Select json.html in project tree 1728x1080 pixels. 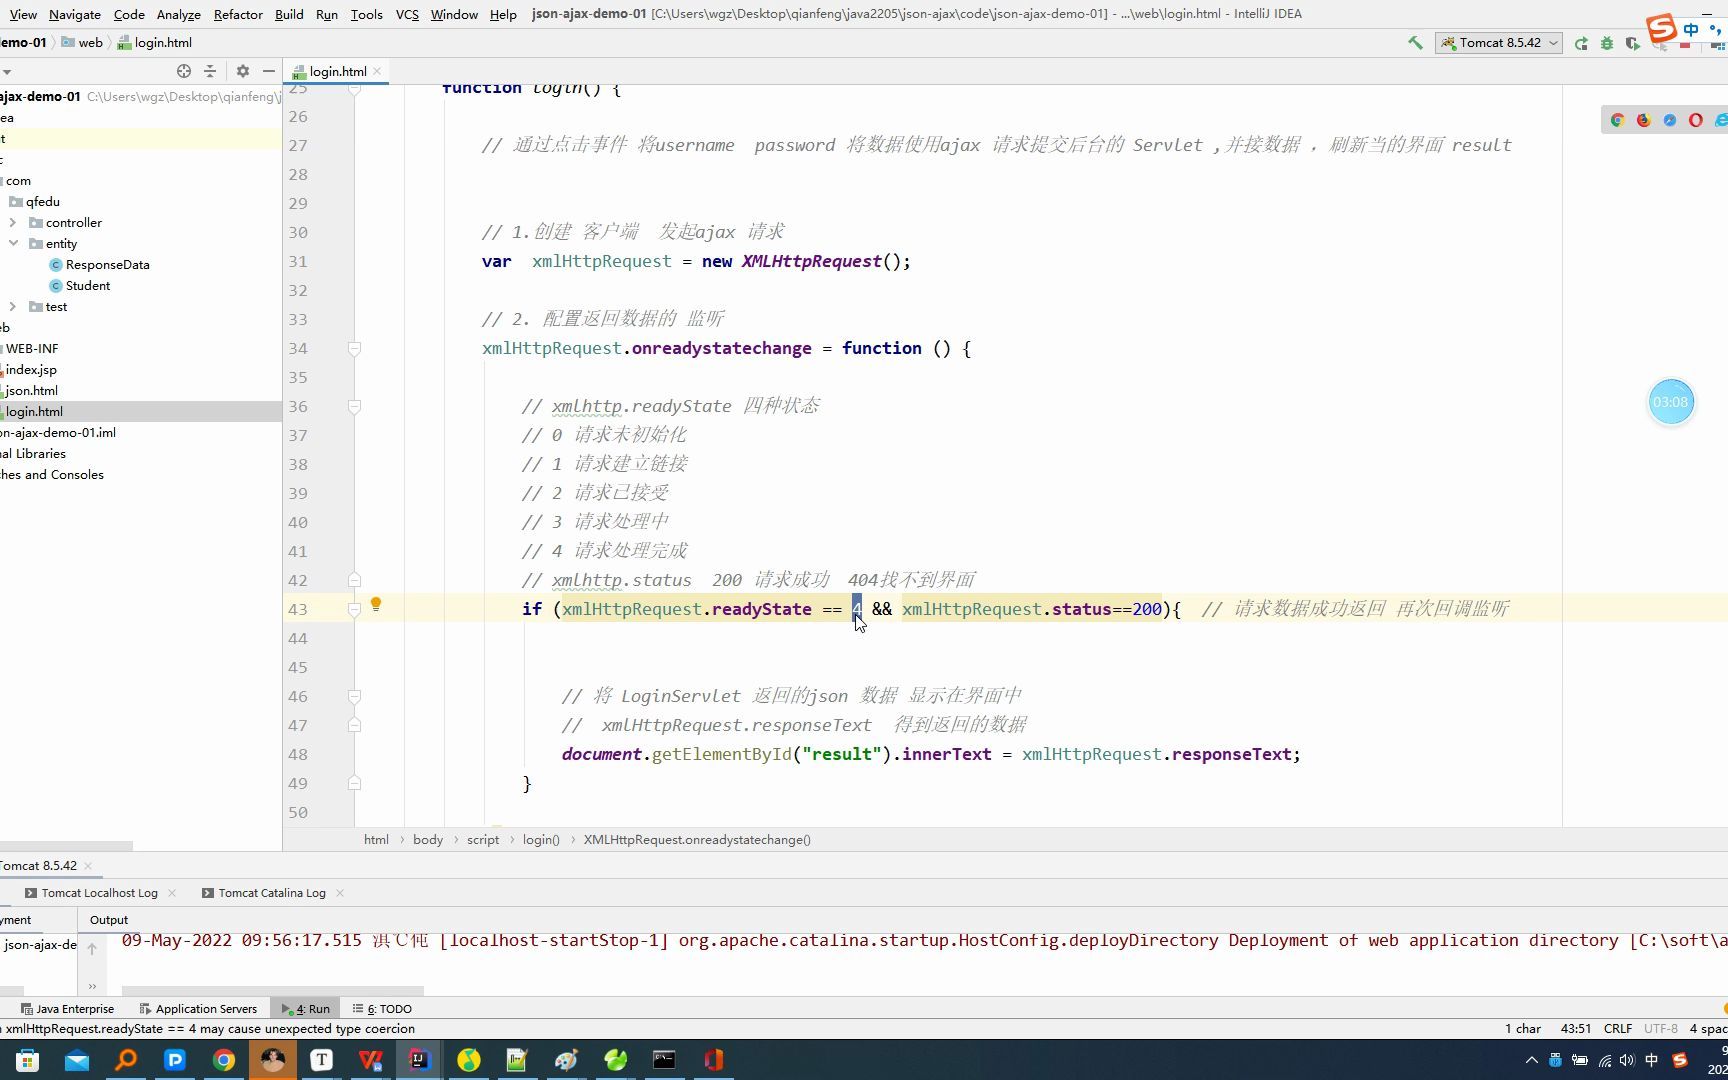(x=31, y=391)
